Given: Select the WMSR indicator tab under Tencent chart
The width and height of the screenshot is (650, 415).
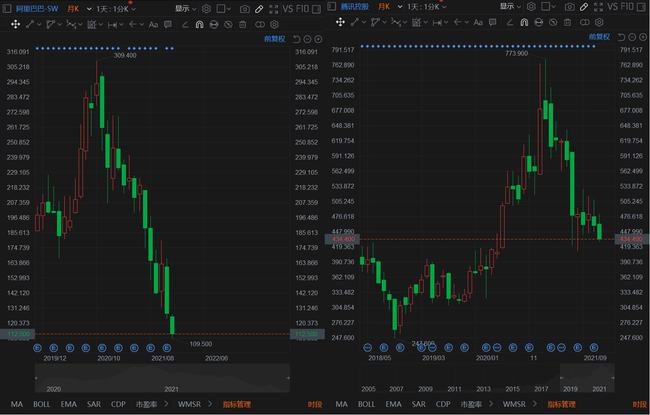Looking at the screenshot, I should (514, 404).
